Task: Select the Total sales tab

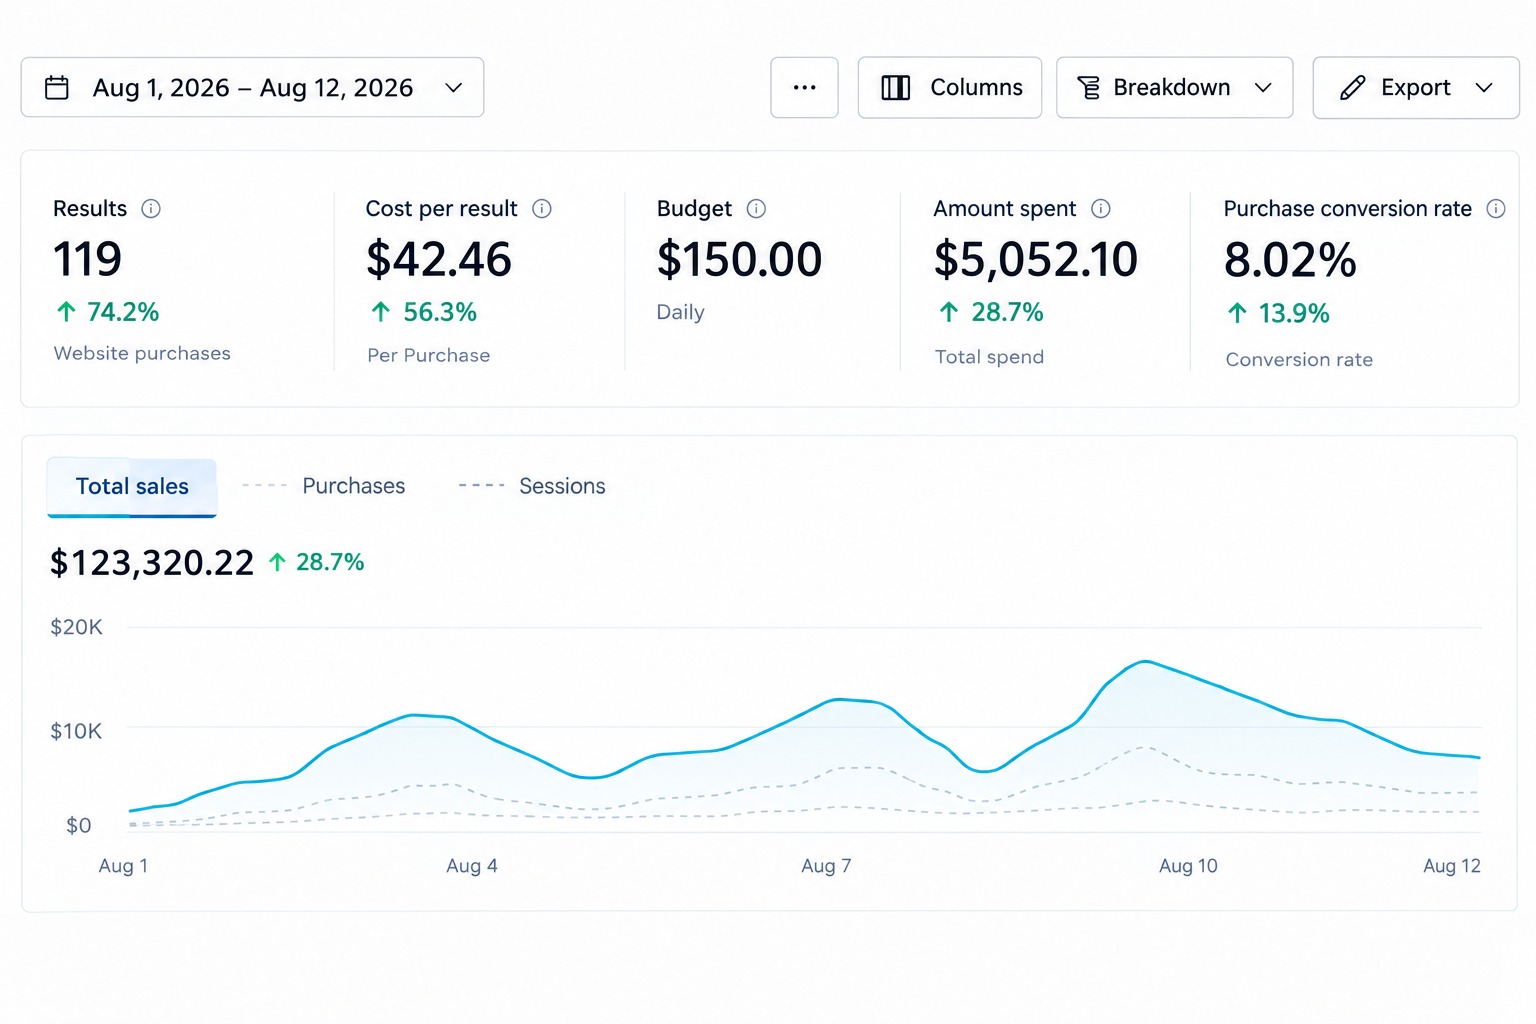Action: pos(132,487)
